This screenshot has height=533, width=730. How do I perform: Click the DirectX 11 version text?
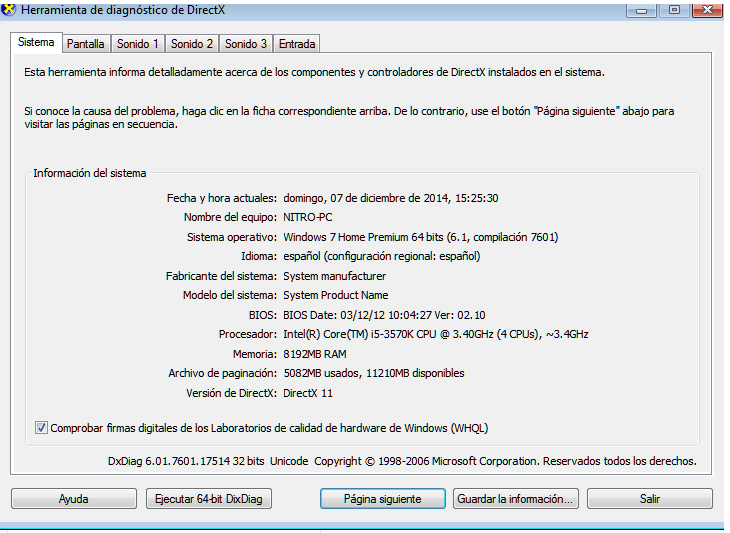308,393
